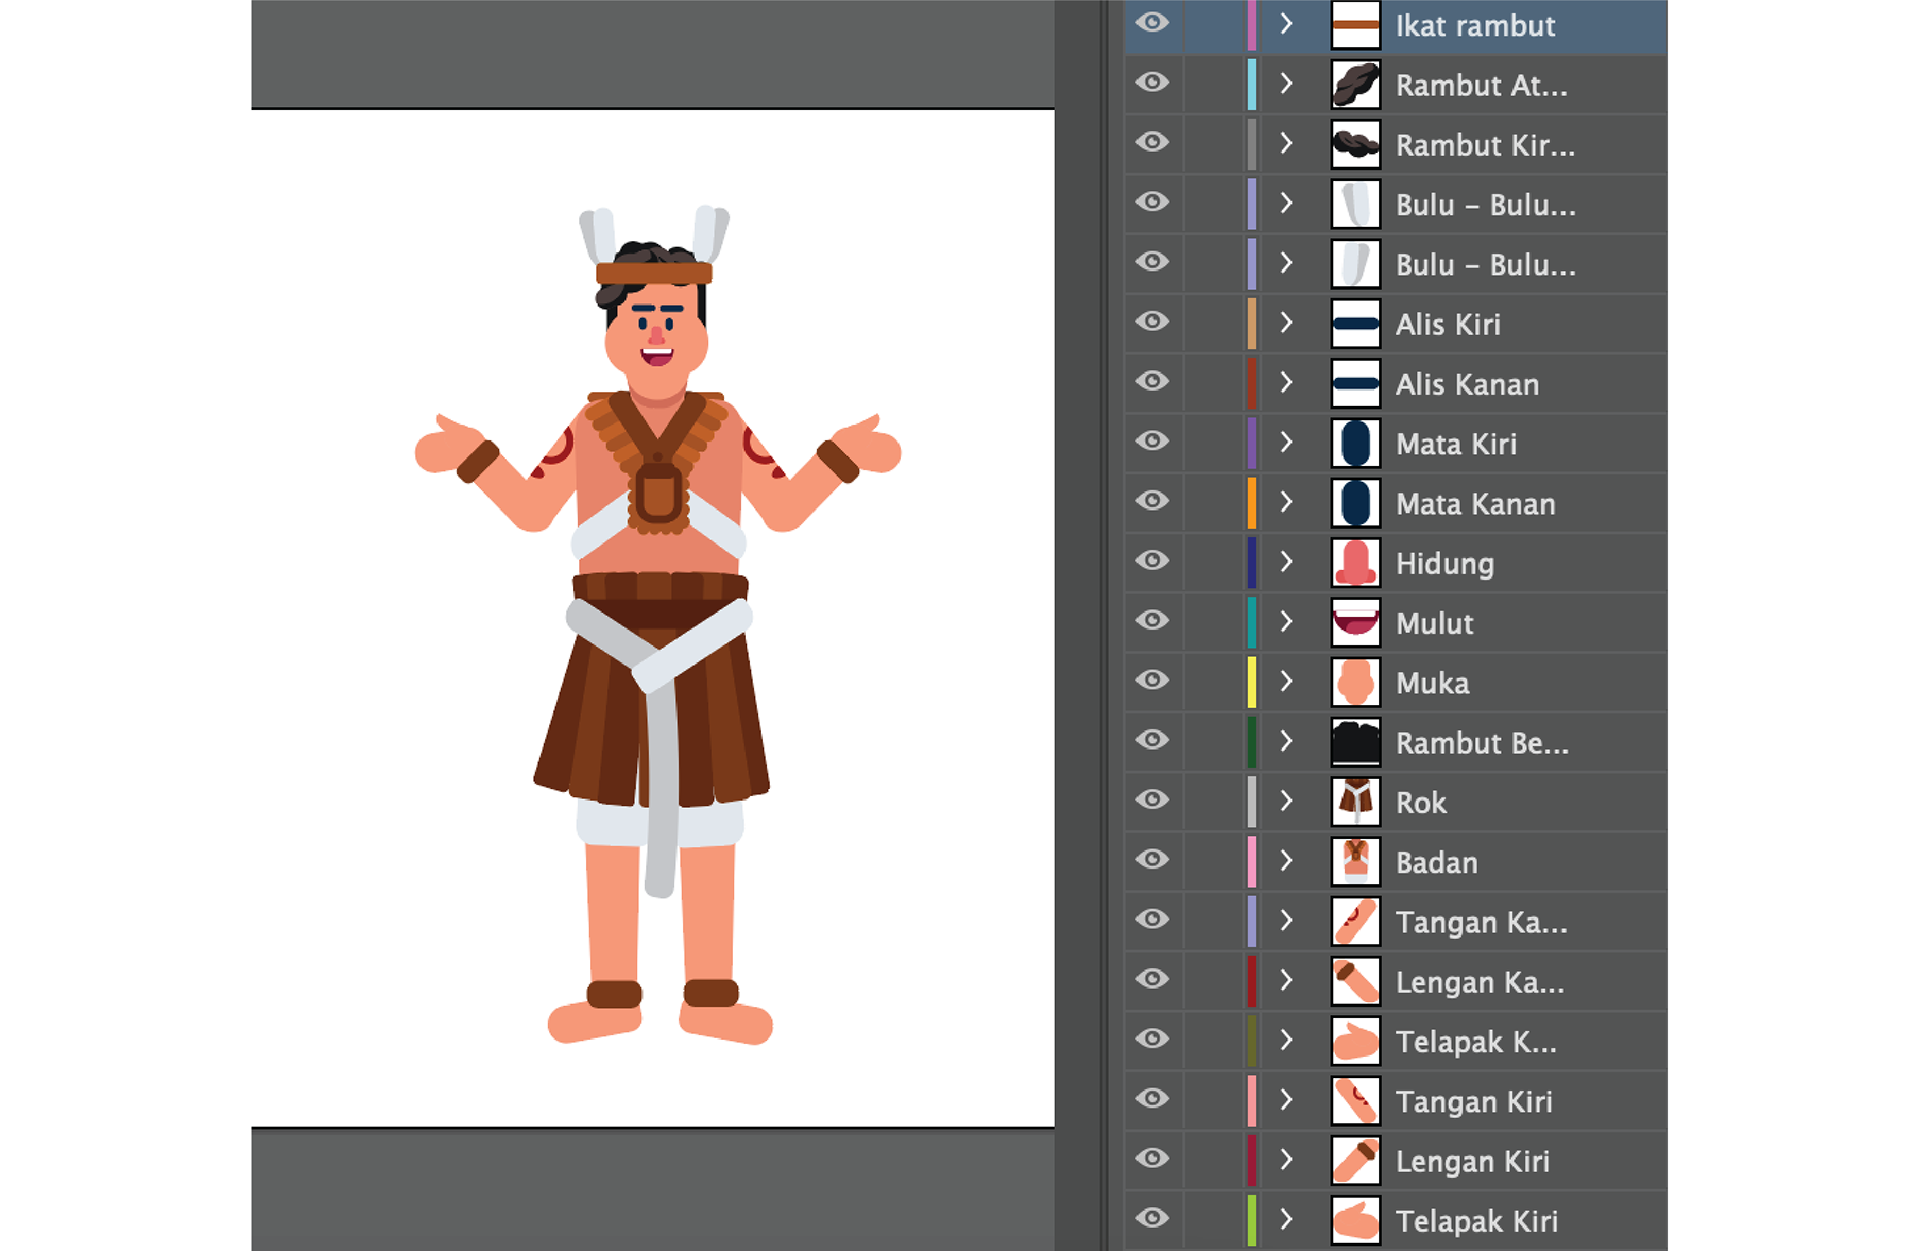This screenshot has width=1920, height=1251.
Task: Click the Telapak K... hand thumbnail
Action: click(x=1356, y=1041)
